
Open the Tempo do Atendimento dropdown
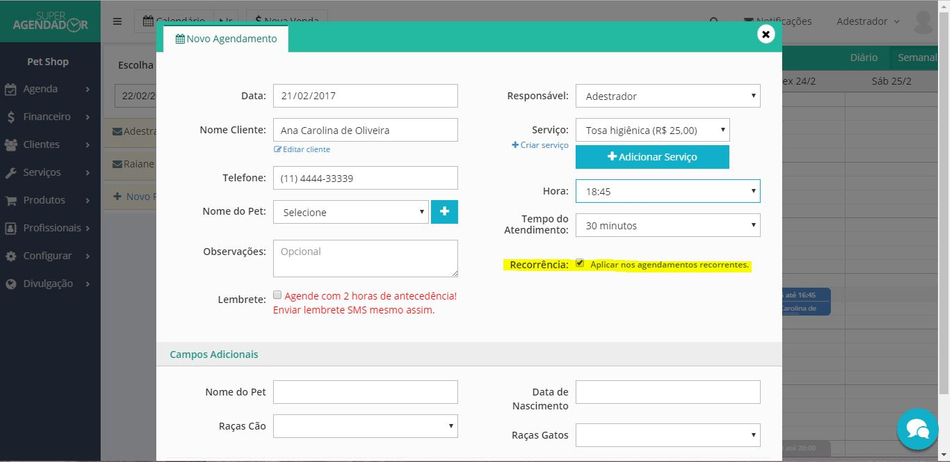(x=668, y=225)
